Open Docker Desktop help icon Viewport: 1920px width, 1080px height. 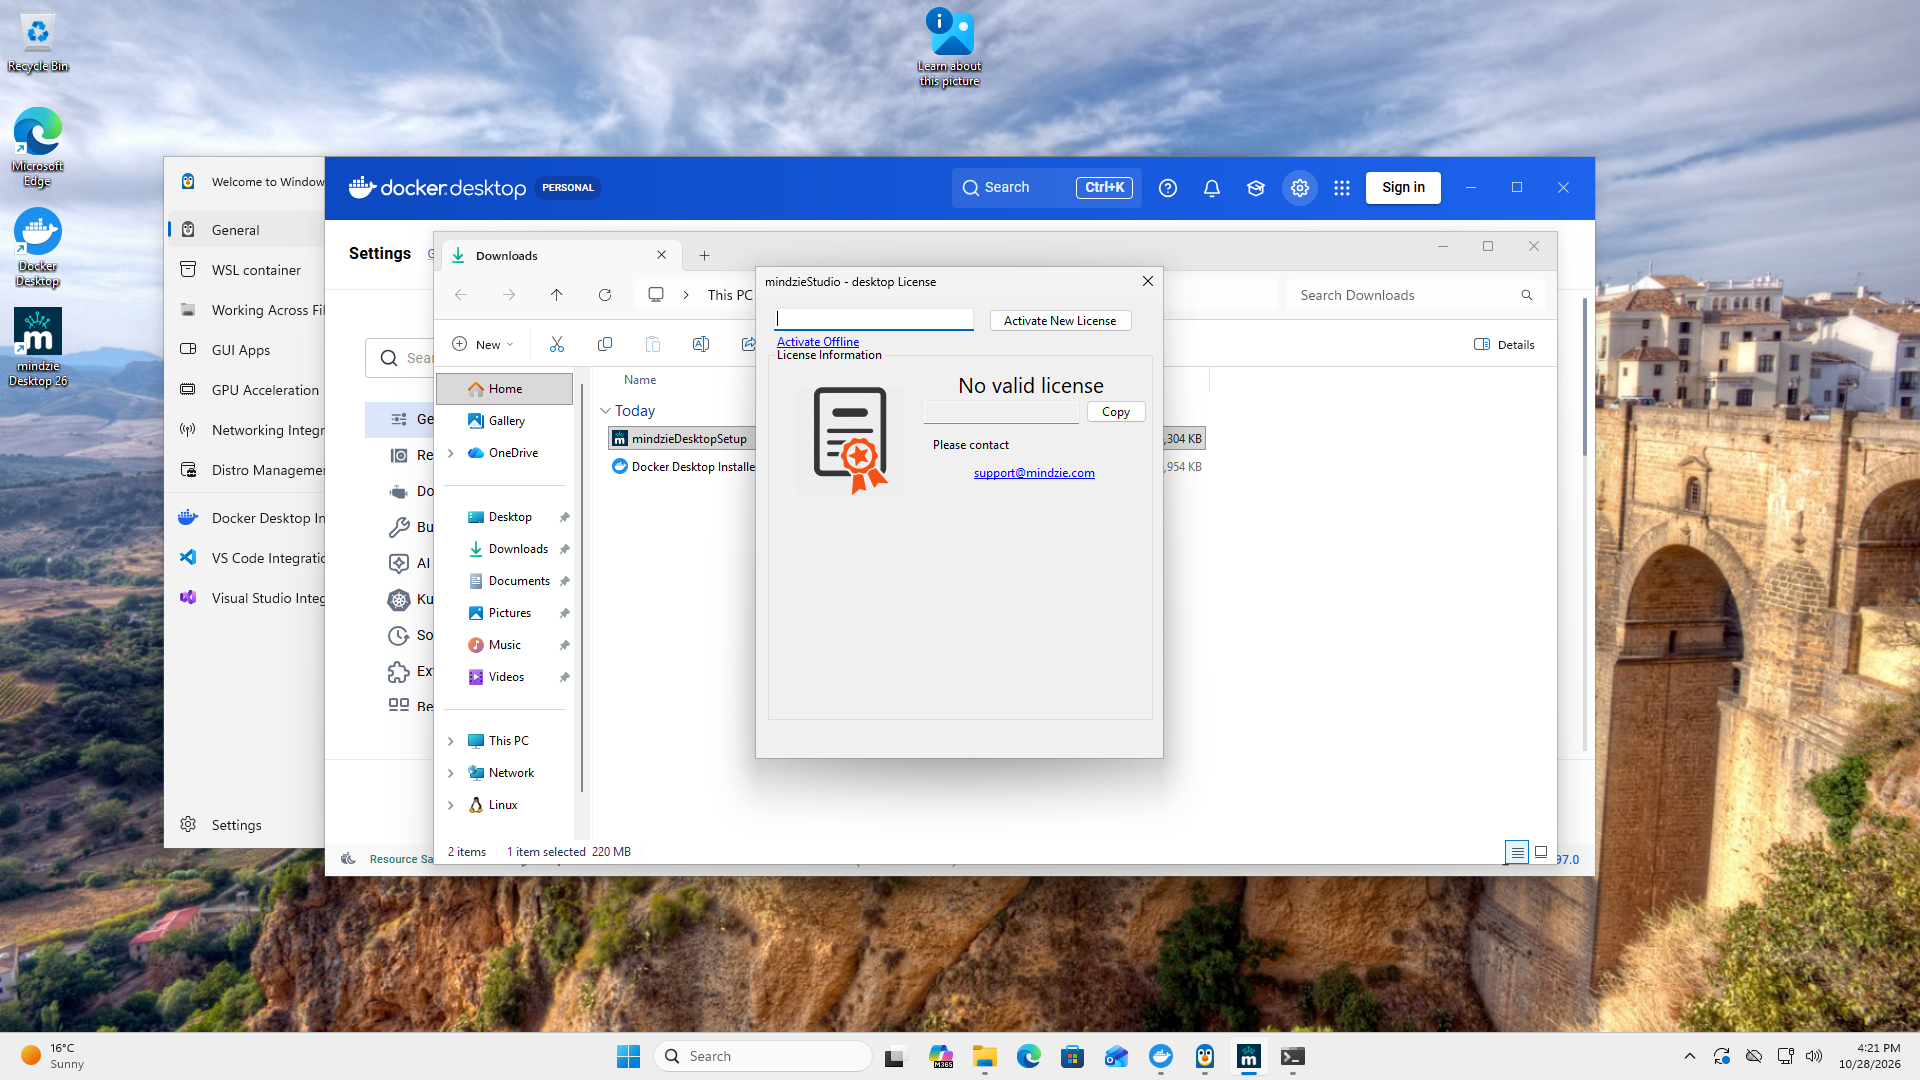[x=1167, y=188]
